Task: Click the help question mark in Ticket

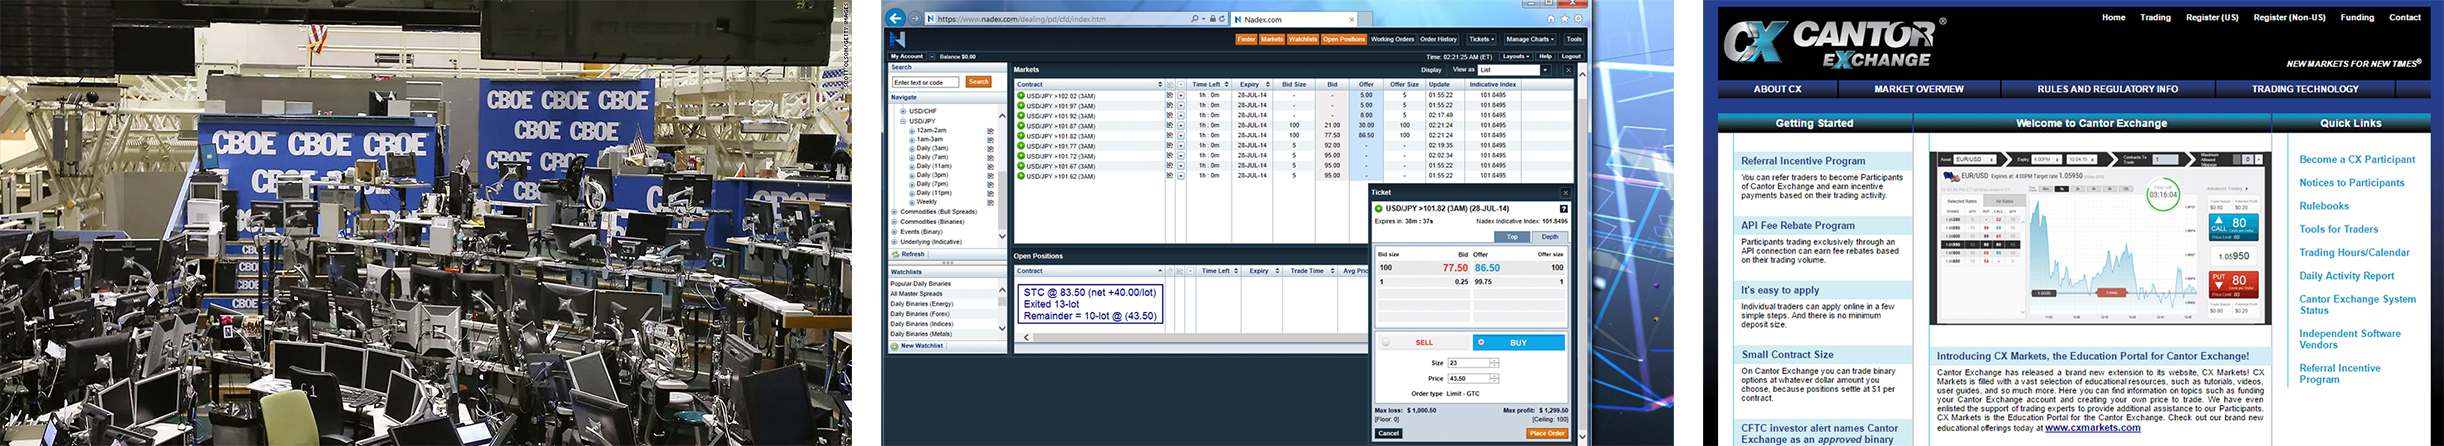Action: [1563, 208]
